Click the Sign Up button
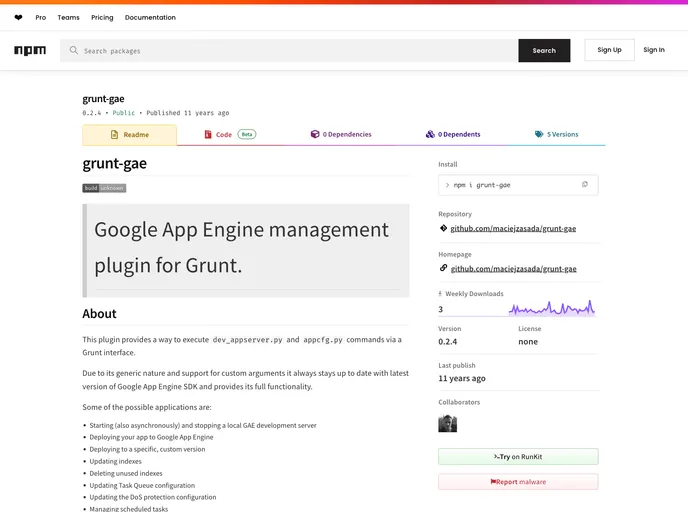This screenshot has height=512, width=688. [x=609, y=50]
